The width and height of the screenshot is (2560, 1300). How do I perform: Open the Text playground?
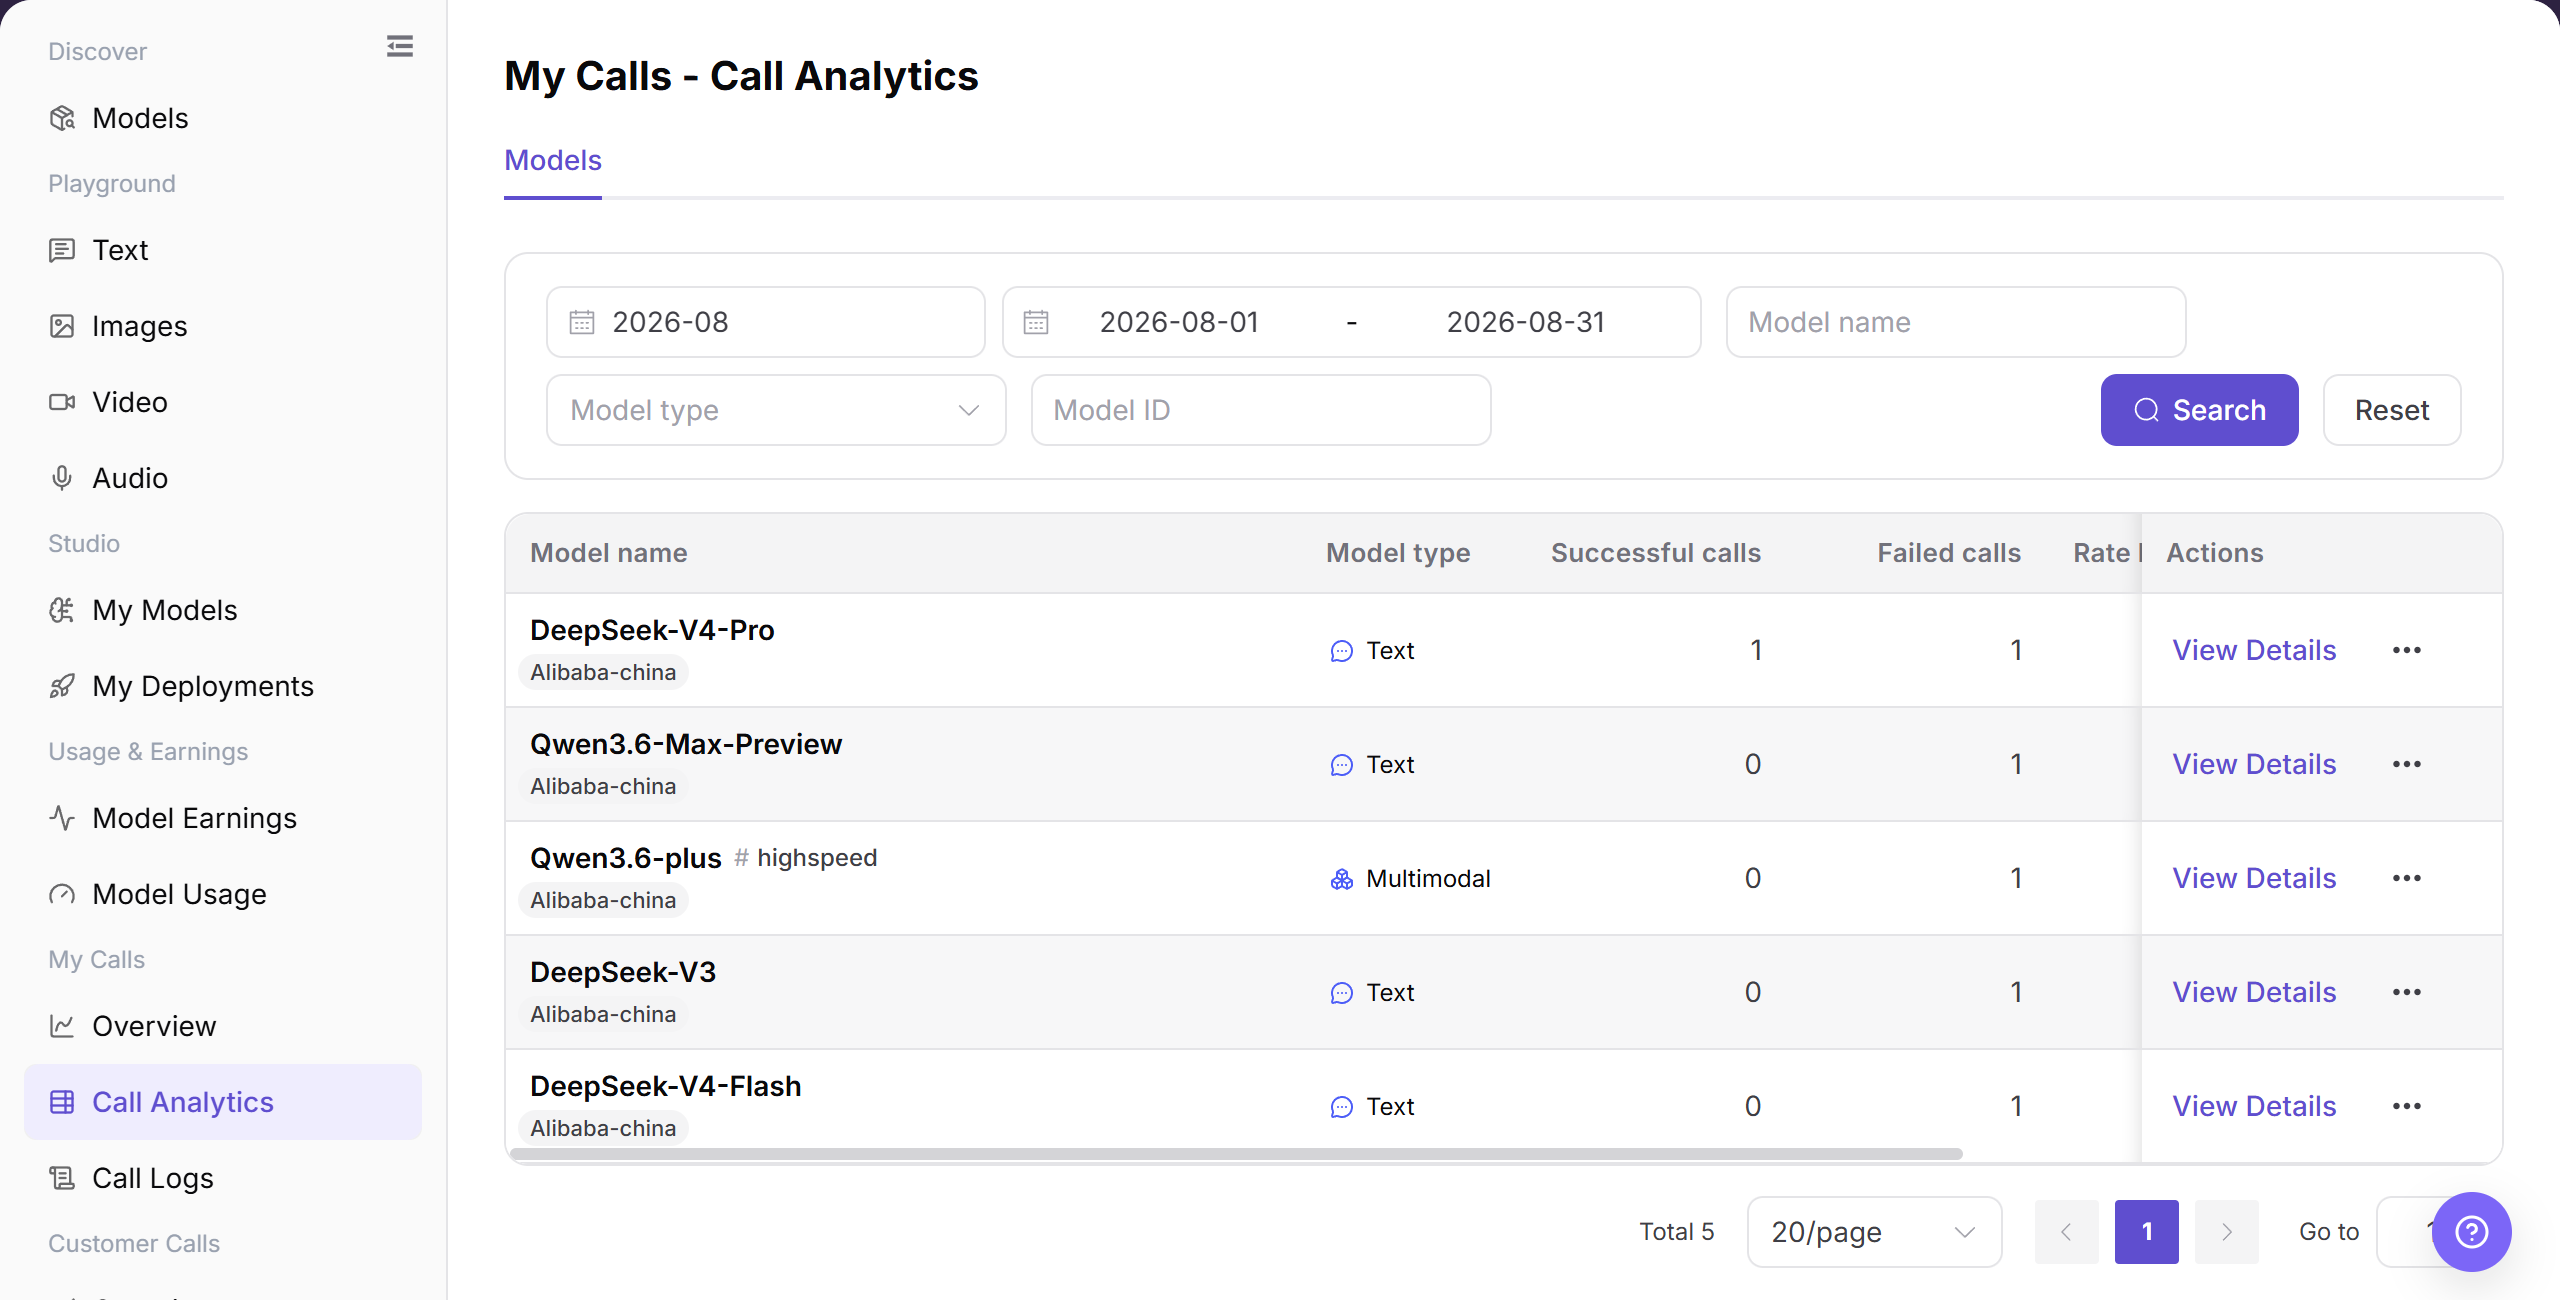[222, 250]
